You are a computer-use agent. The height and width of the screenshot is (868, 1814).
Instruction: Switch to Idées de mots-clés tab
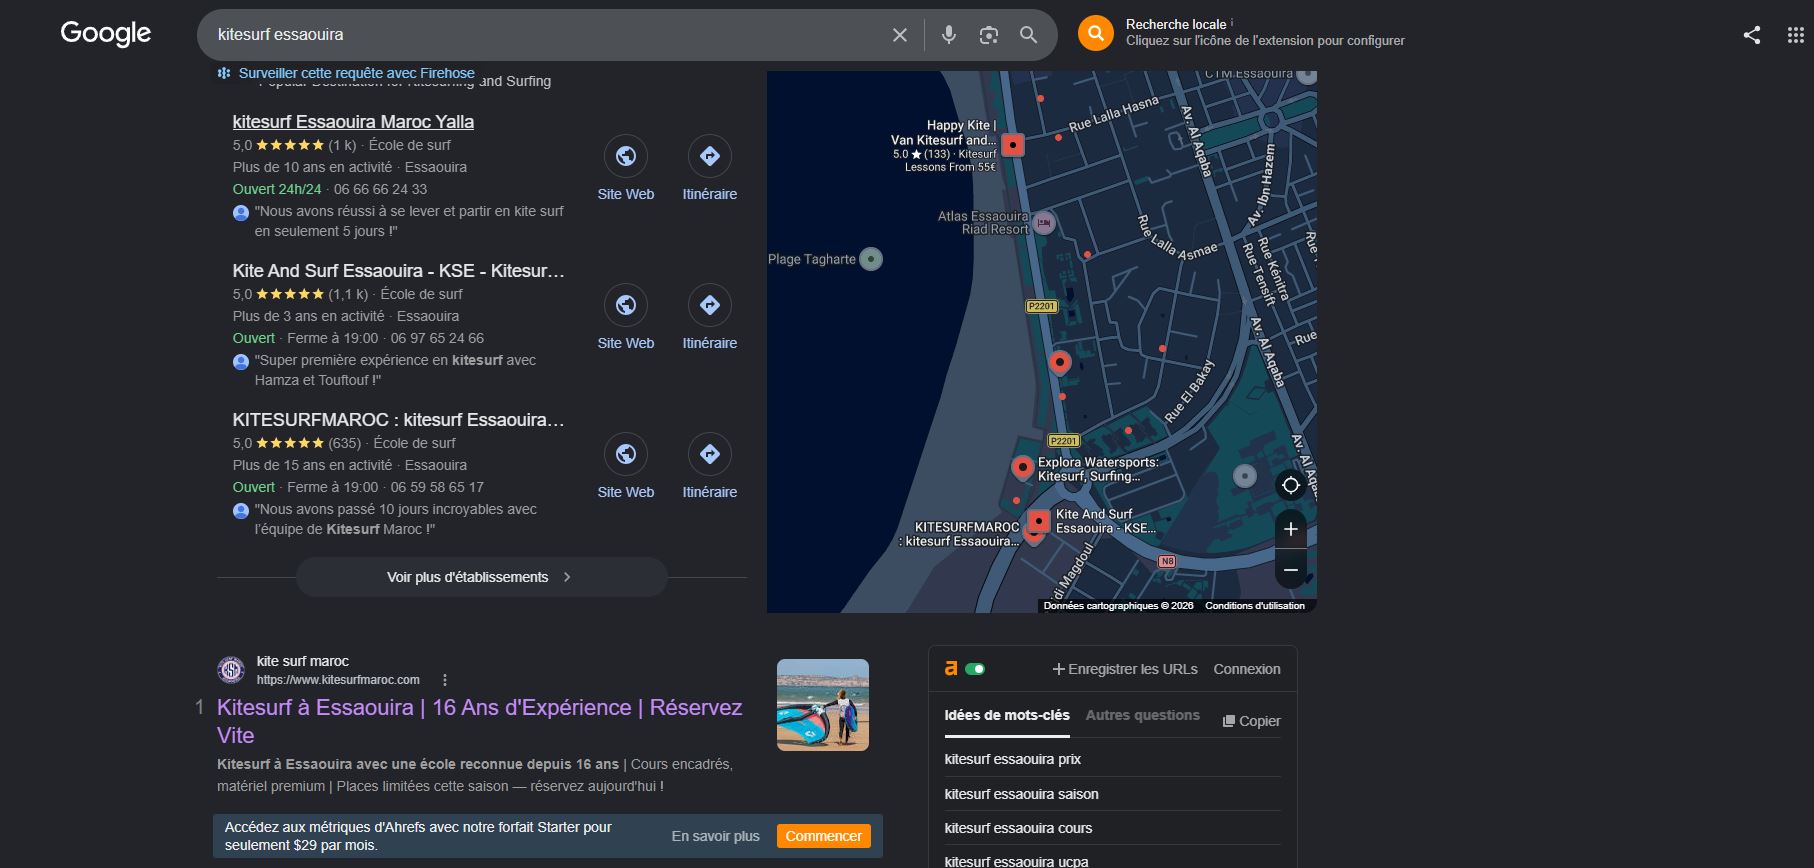pos(1007,715)
